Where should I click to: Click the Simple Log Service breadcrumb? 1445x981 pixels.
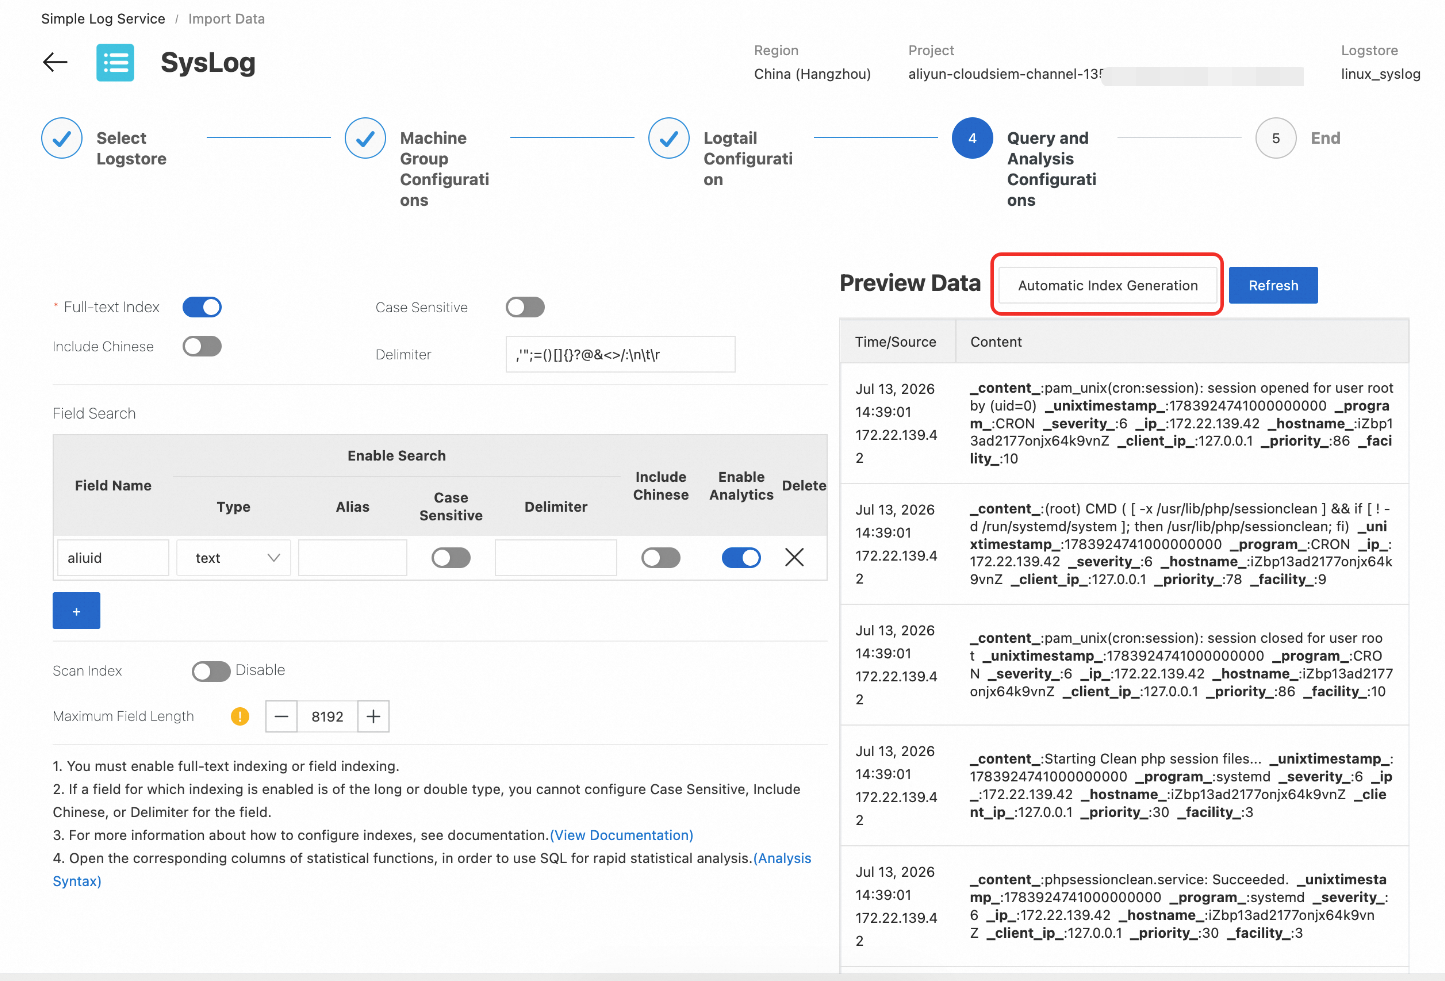click(103, 19)
